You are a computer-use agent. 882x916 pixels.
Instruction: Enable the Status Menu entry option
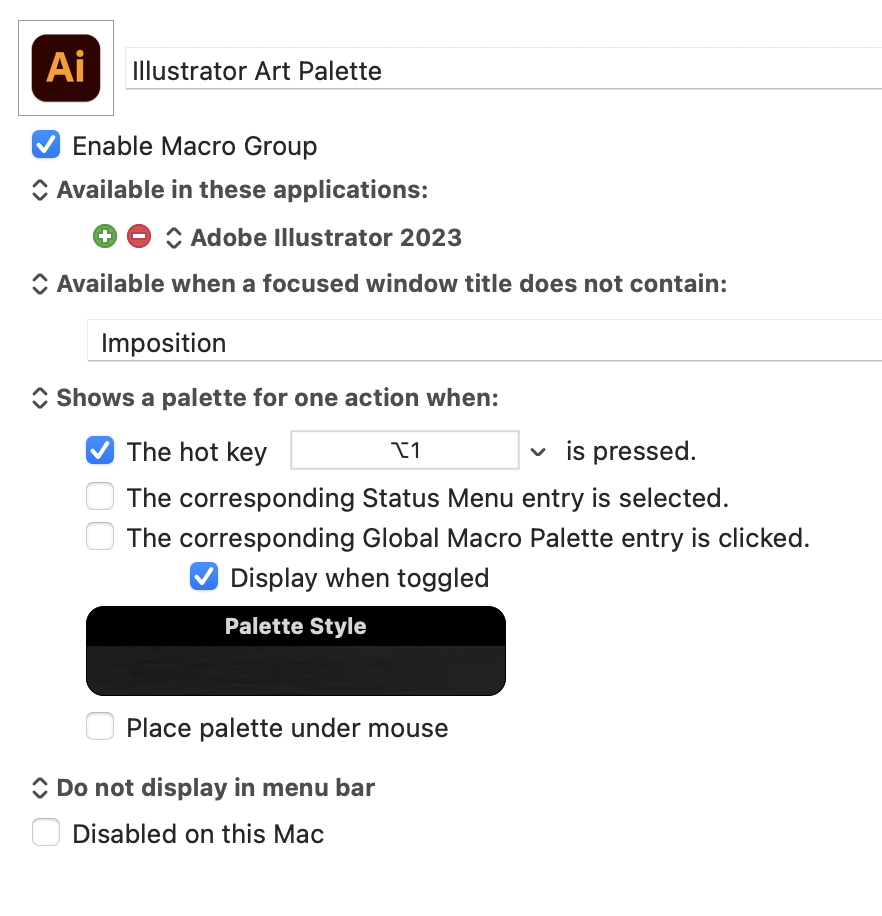click(100, 497)
